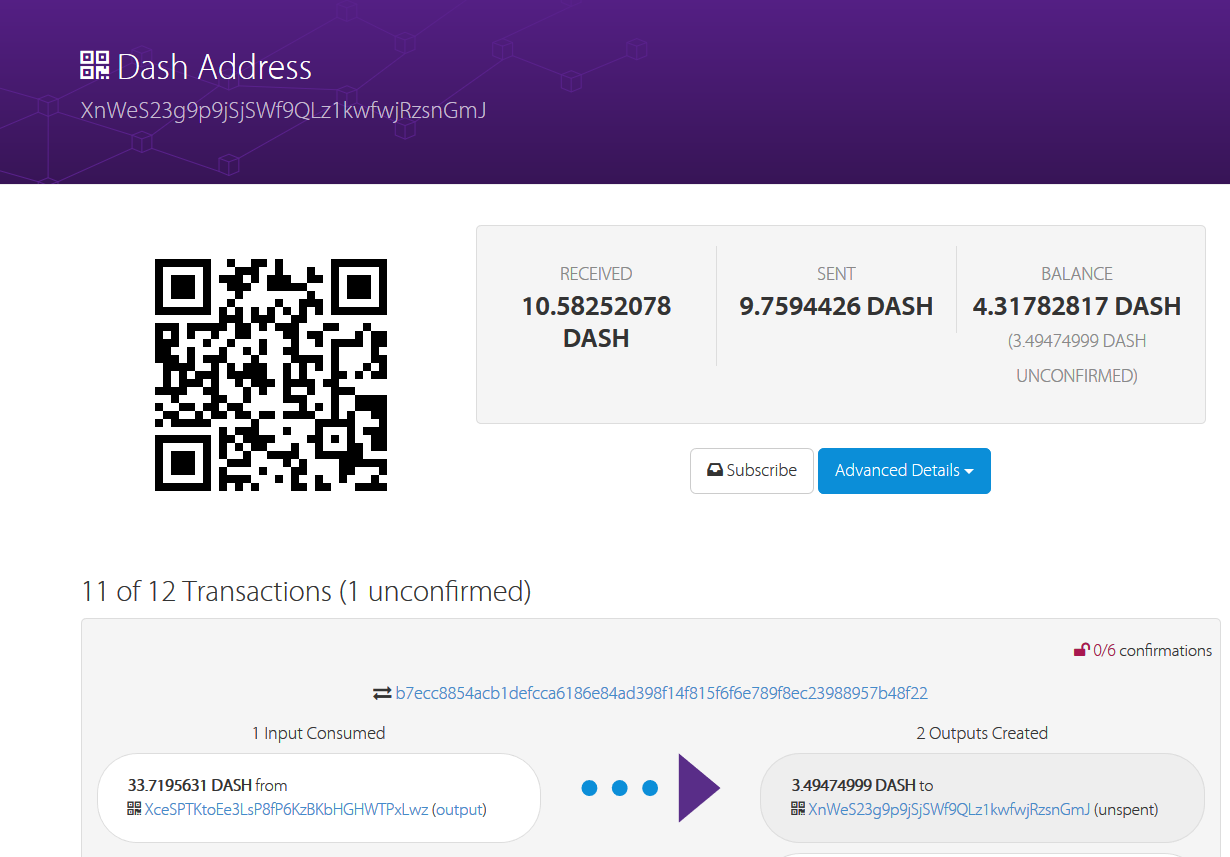Click the '2 Outputs Created' label
Image resolution: width=1230 pixels, height=857 pixels.
coord(982,733)
